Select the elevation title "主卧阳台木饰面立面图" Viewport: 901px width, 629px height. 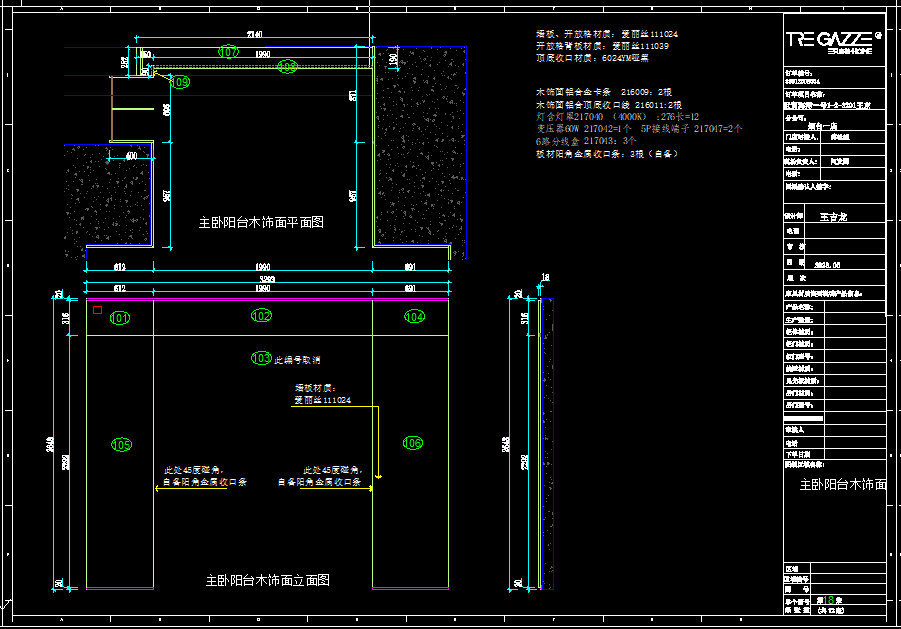pos(268,580)
